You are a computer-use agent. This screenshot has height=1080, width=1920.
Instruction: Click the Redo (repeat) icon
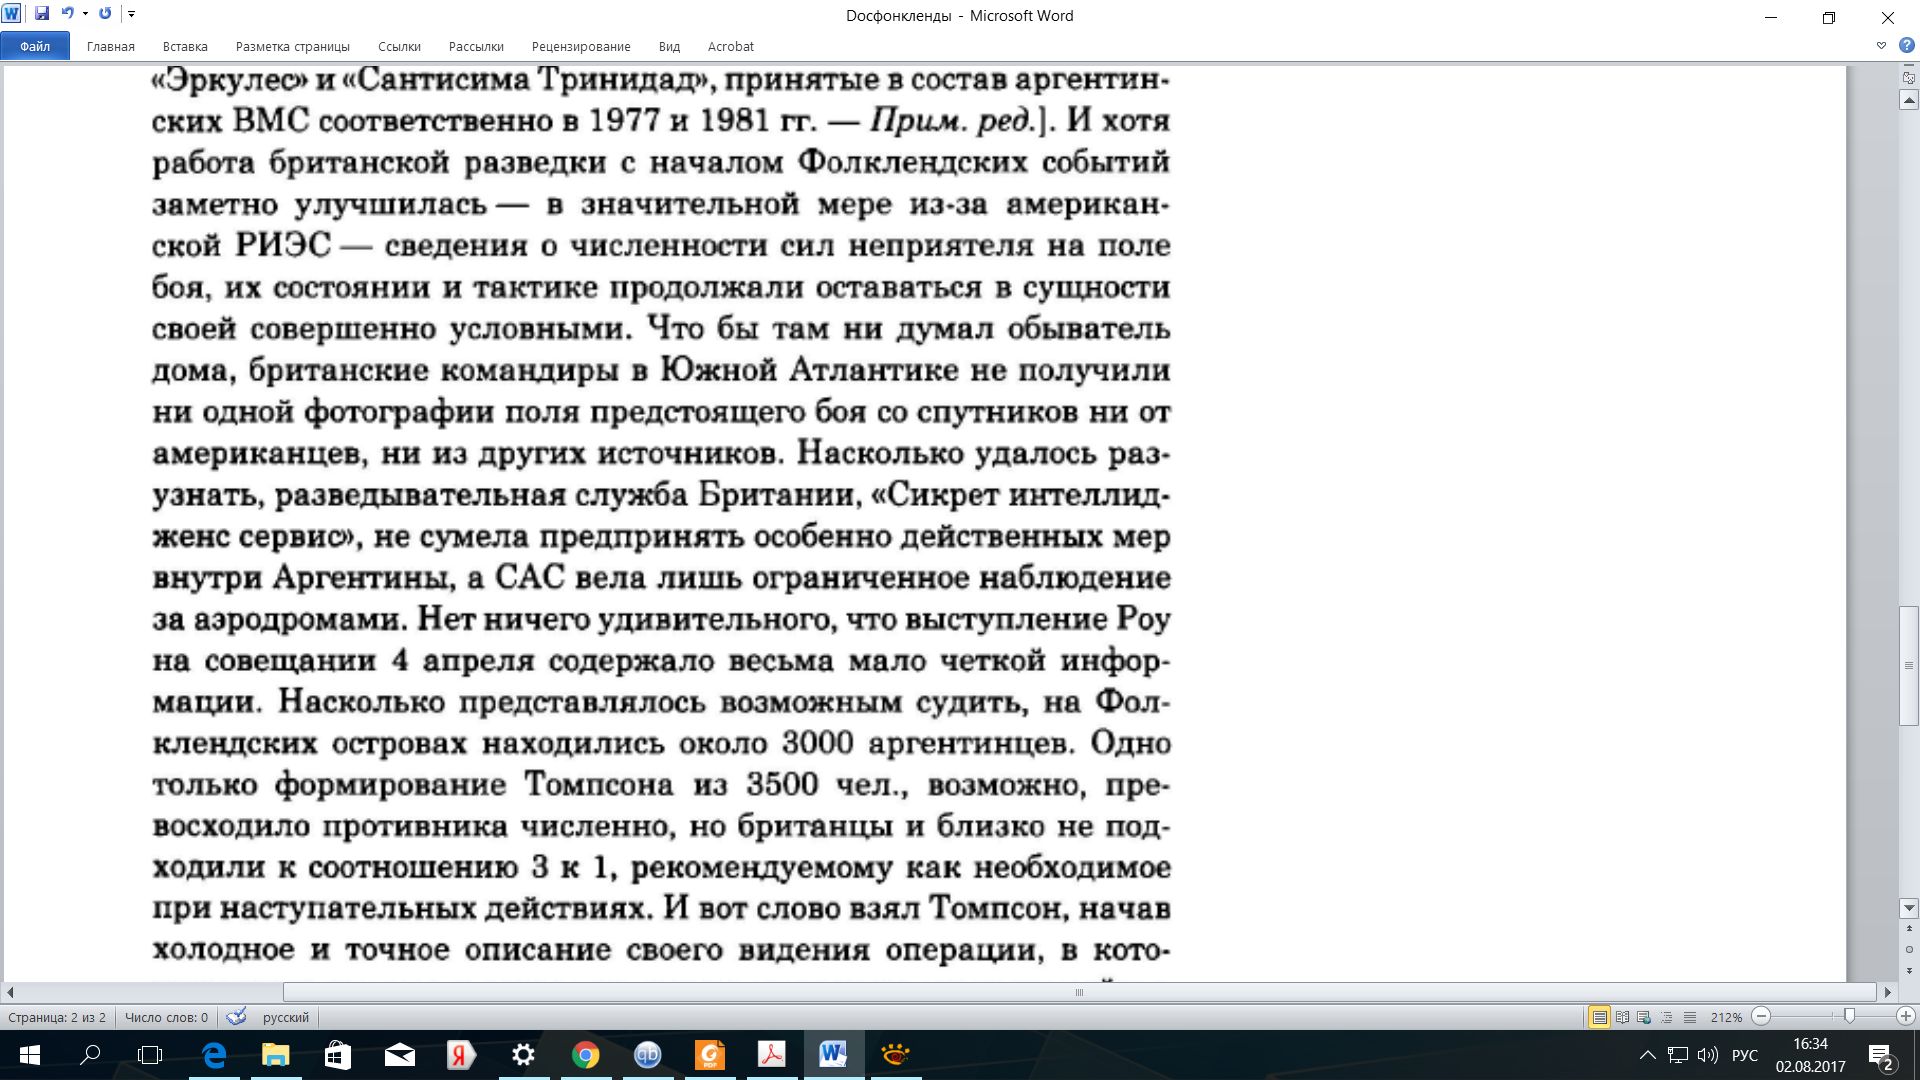click(105, 14)
